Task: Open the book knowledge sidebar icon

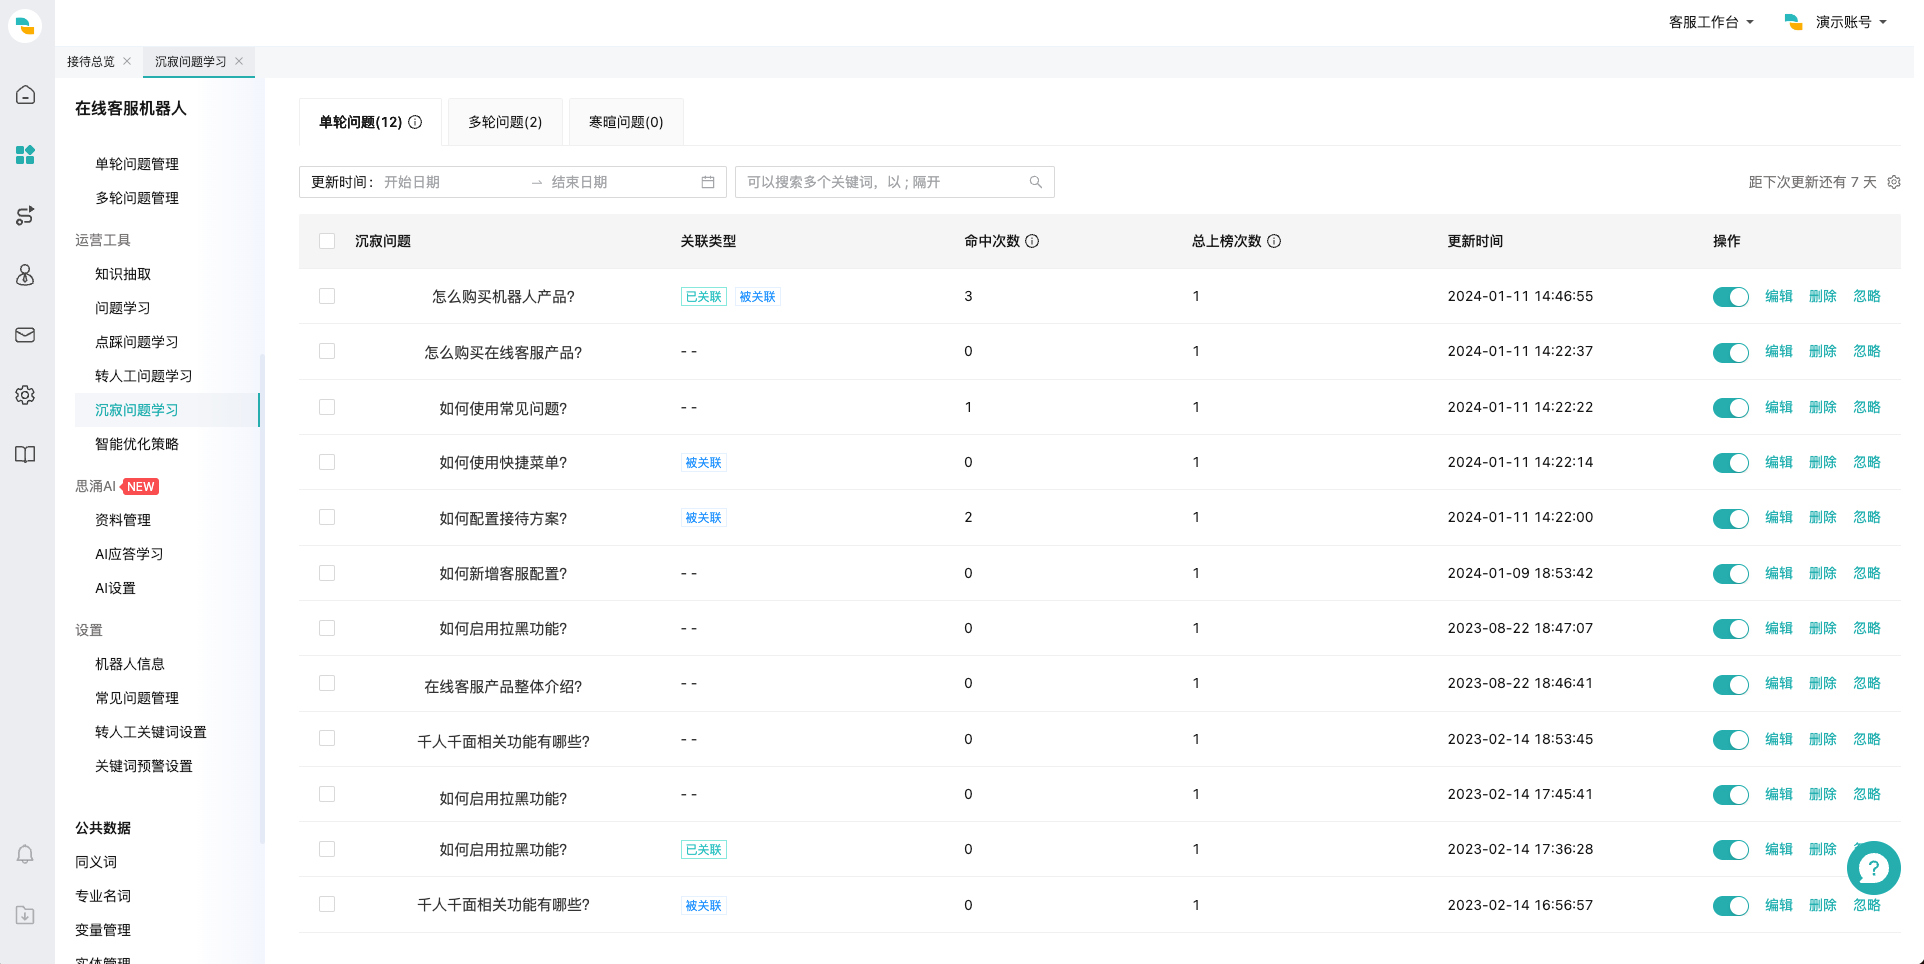Action: (x=25, y=455)
